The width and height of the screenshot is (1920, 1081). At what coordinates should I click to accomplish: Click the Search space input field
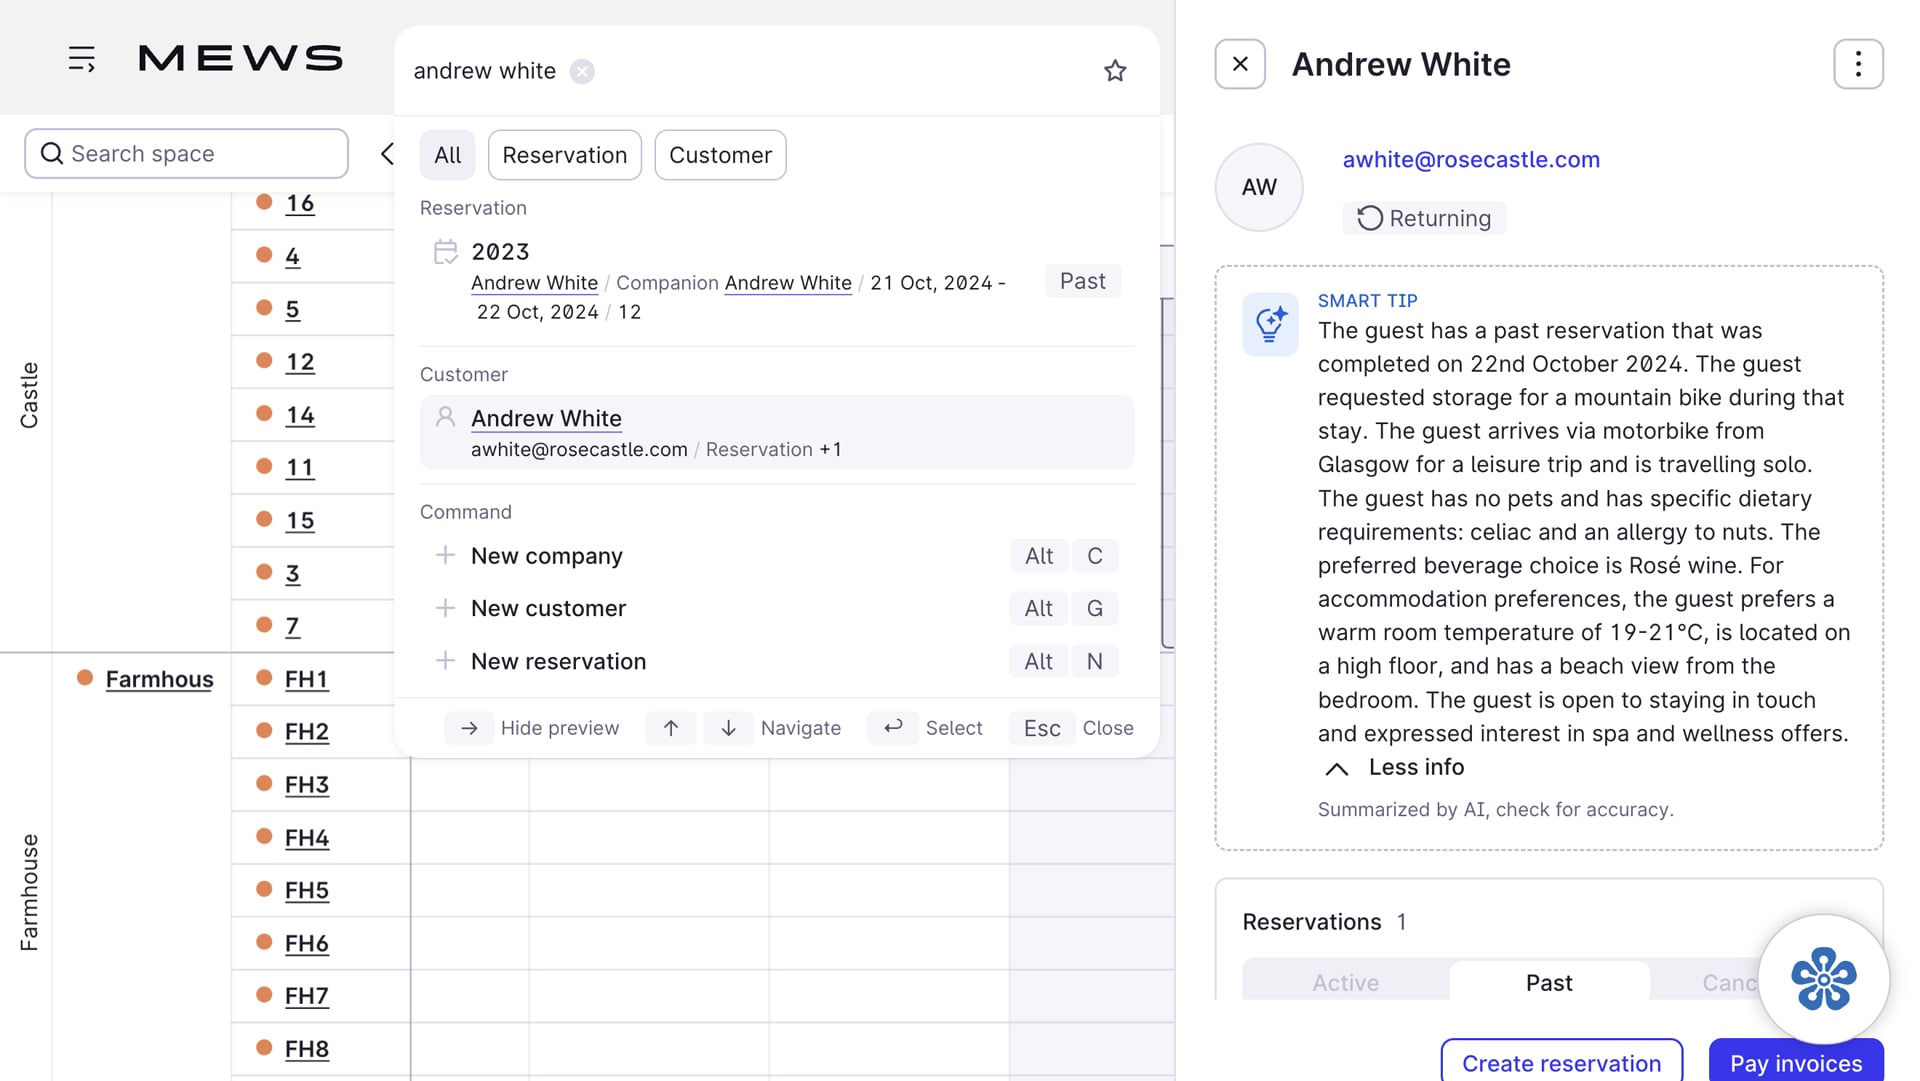coord(187,153)
